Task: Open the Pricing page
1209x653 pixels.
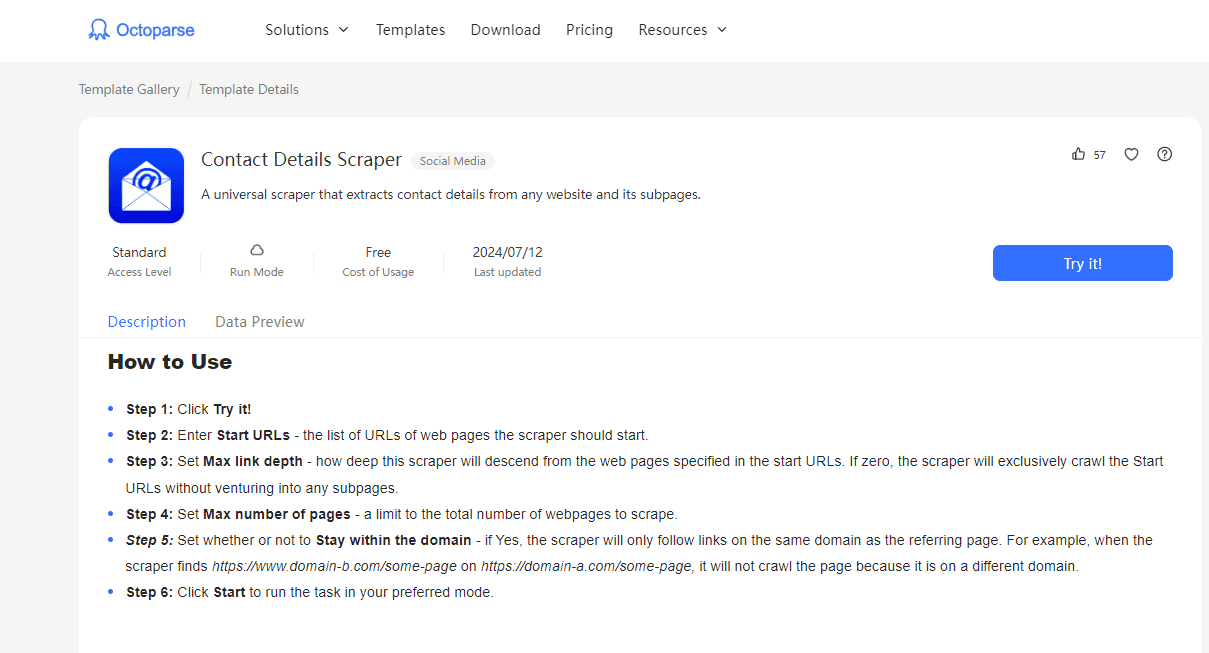Action: tap(589, 30)
